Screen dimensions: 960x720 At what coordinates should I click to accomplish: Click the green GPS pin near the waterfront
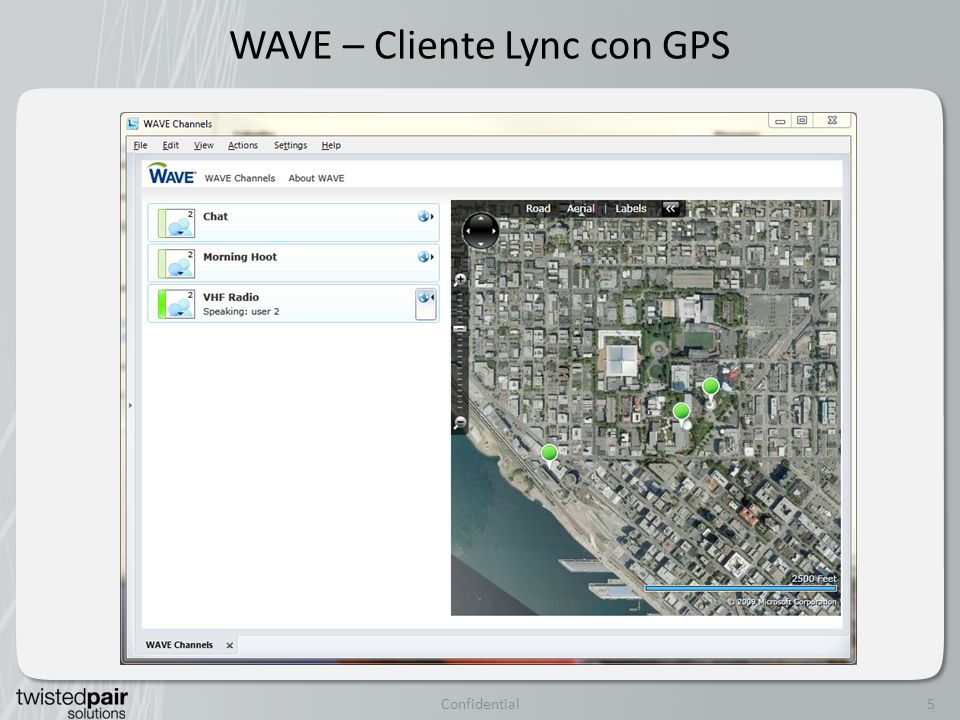pos(549,455)
